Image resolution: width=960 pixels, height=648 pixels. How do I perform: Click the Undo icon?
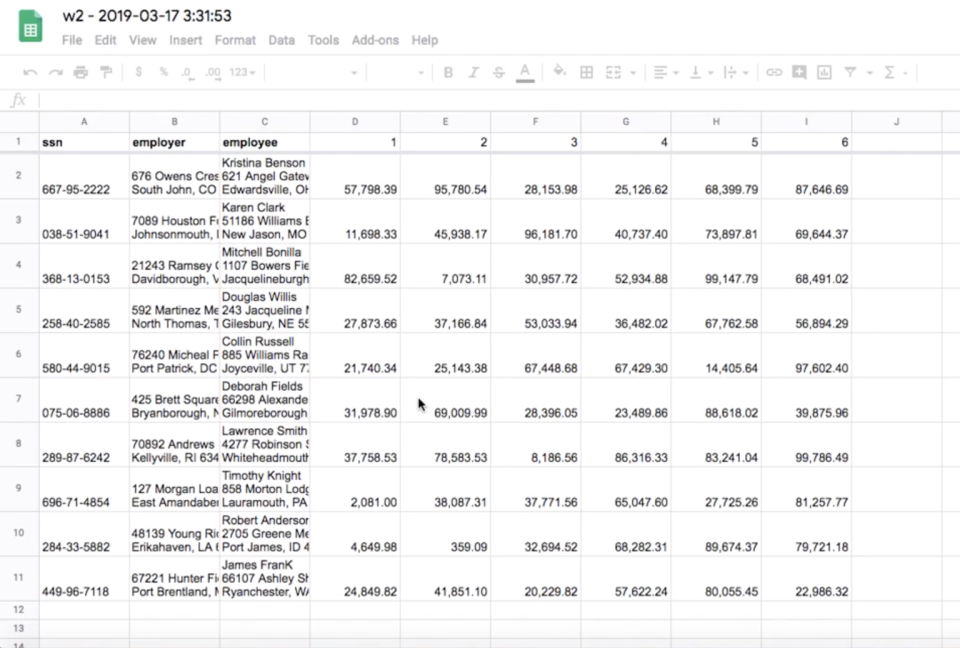pos(30,72)
